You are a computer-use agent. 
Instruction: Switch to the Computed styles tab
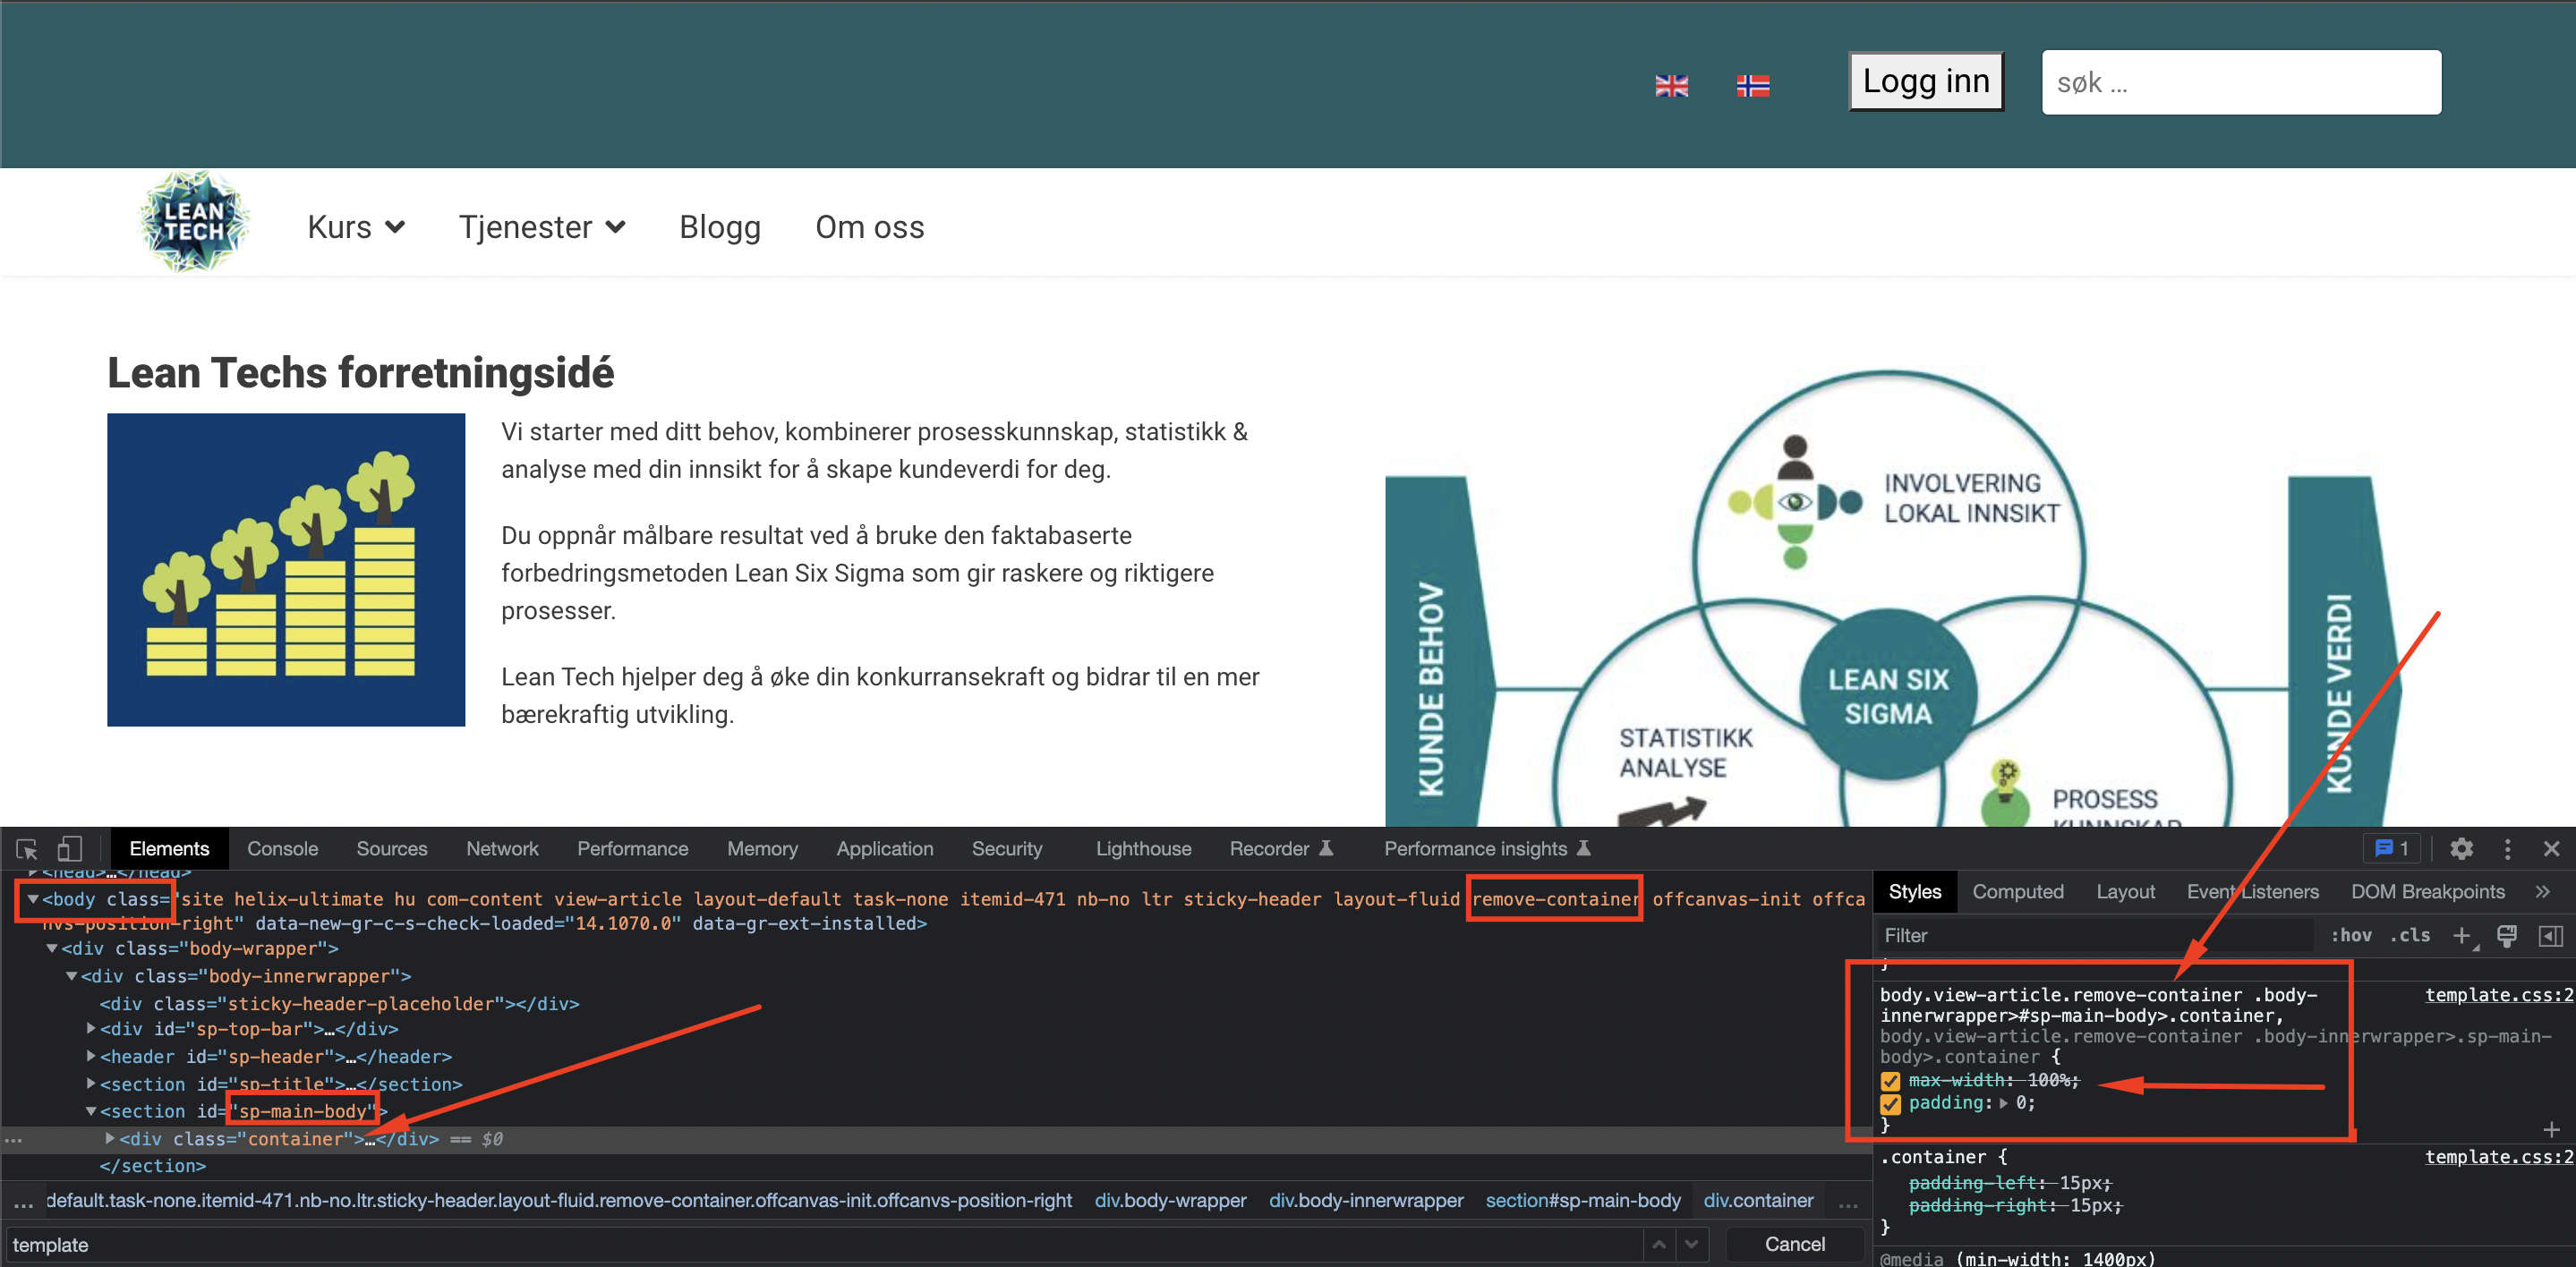point(2017,892)
